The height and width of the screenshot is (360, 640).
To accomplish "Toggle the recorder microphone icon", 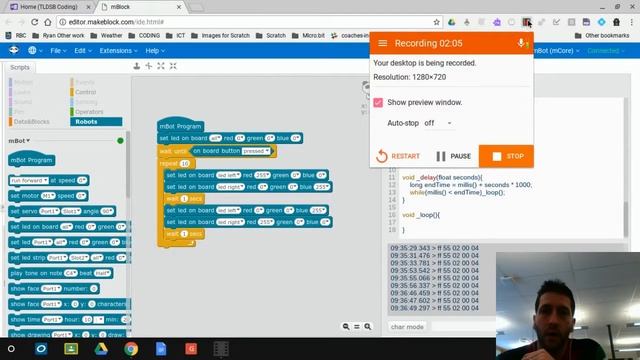I will (521, 43).
